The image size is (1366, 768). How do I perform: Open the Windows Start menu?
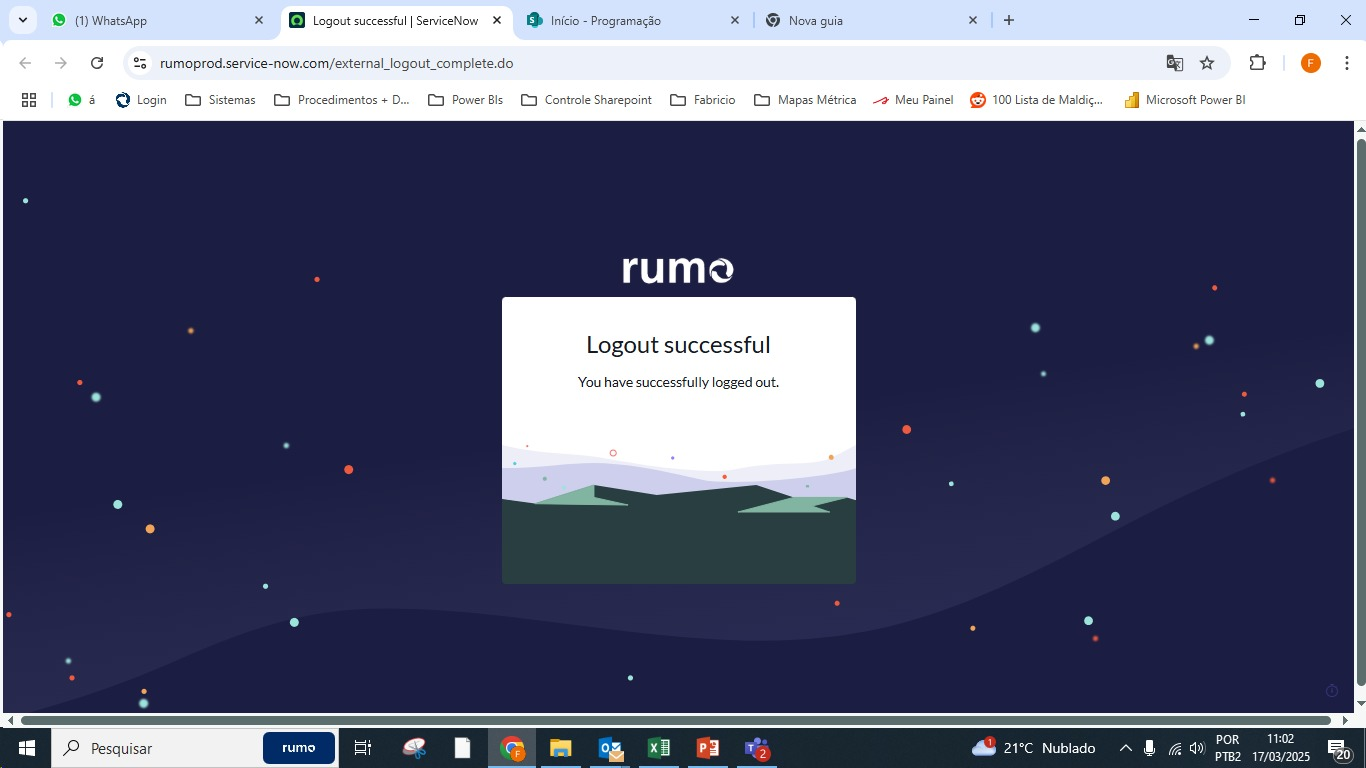(26, 748)
